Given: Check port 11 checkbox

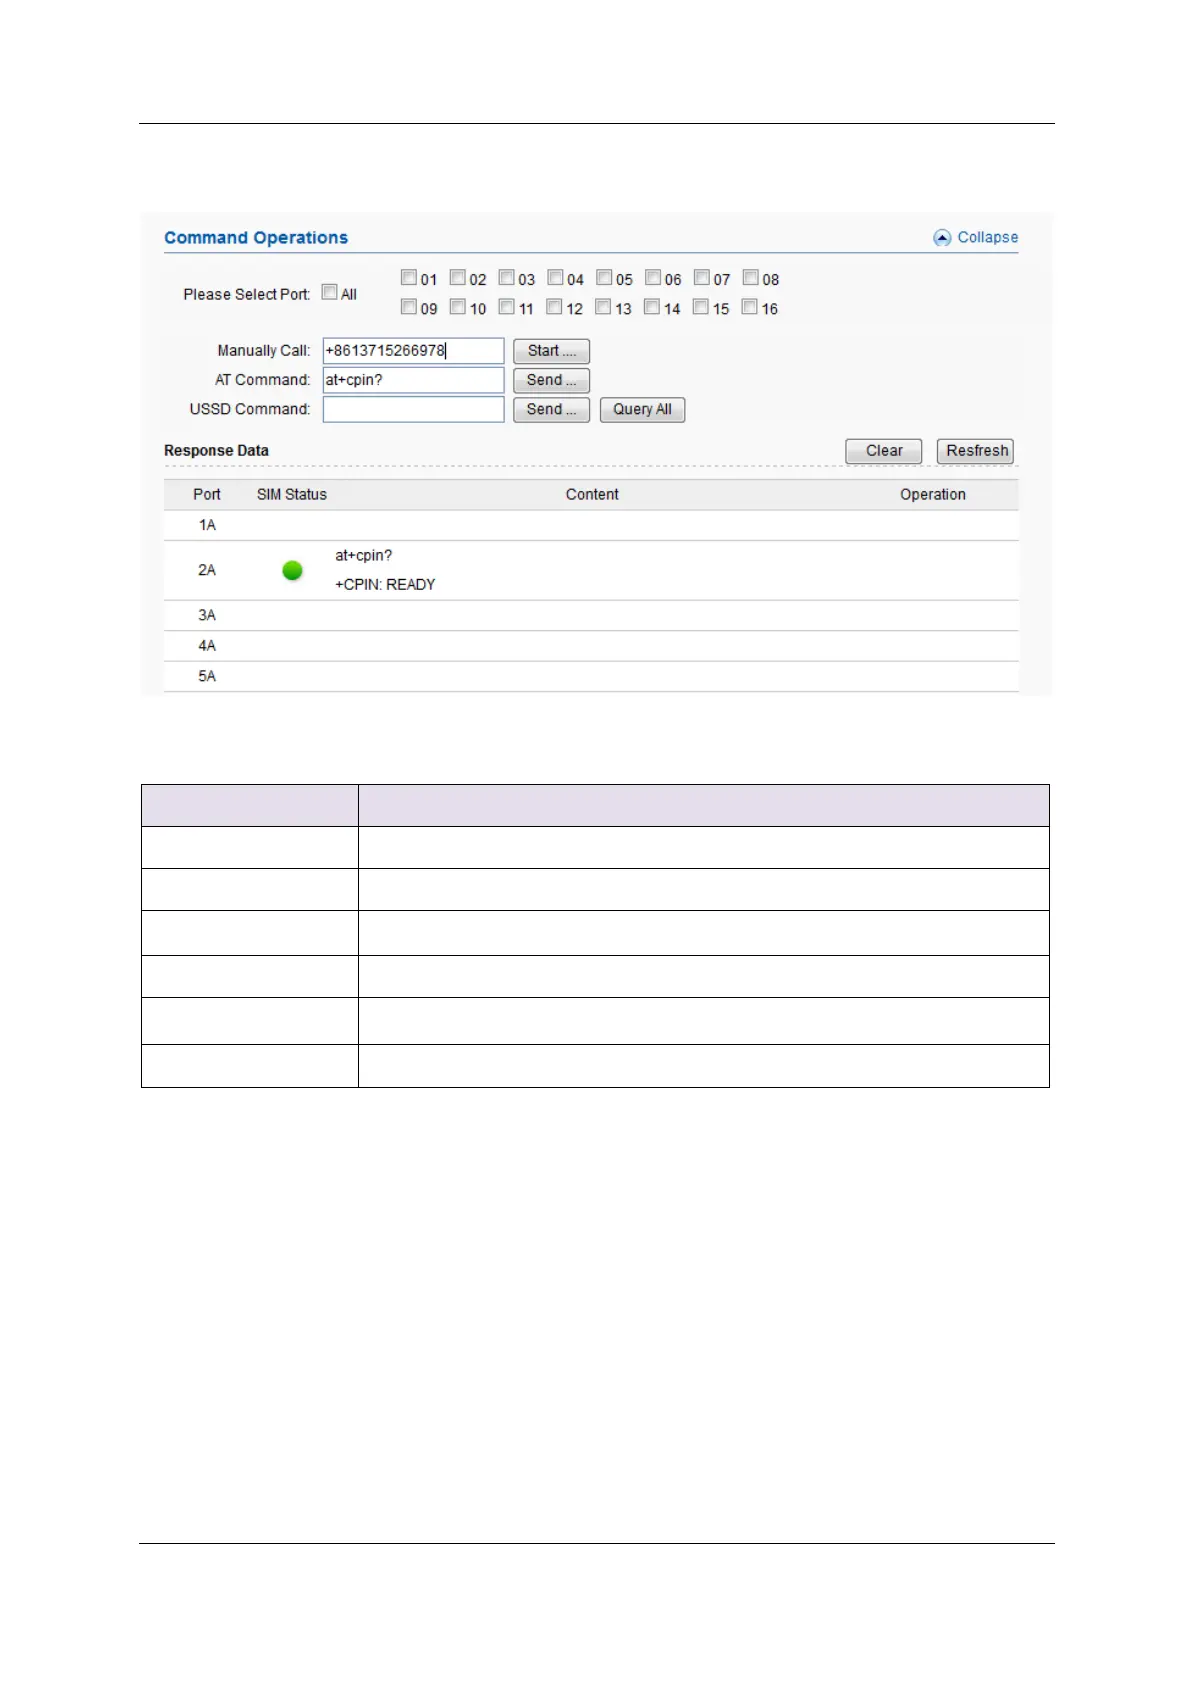Looking at the screenshot, I should [507, 307].
